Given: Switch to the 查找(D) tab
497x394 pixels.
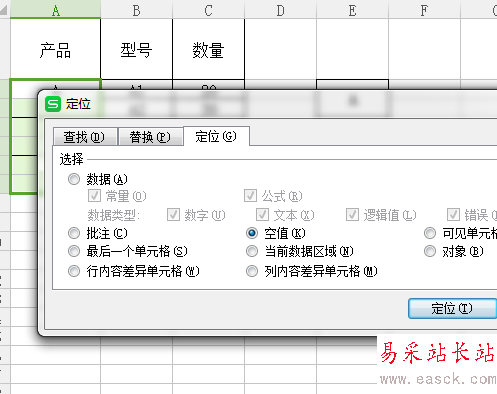Looking at the screenshot, I should [x=85, y=137].
